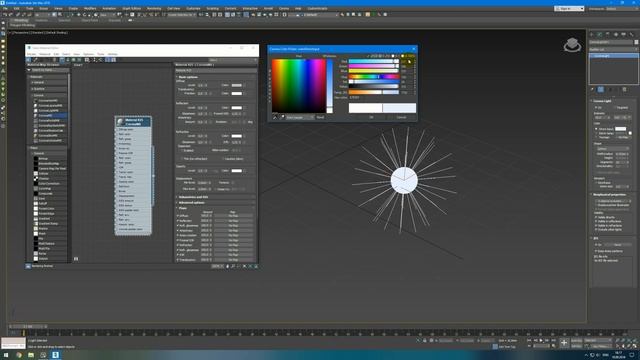Click the Diffuse color swatch
The height and width of the screenshot is (360, 640).
pyautogui.click(x=237, y=85)
